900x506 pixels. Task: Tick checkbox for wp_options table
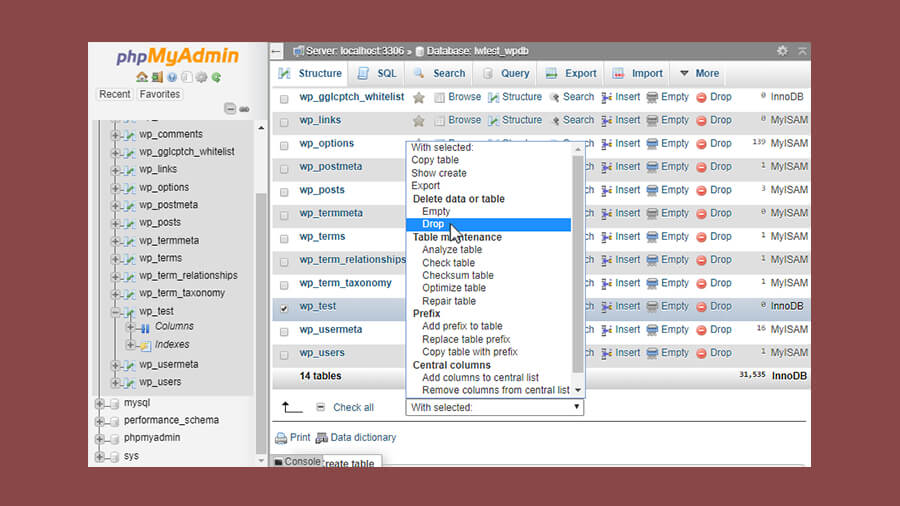click(284, 146)
